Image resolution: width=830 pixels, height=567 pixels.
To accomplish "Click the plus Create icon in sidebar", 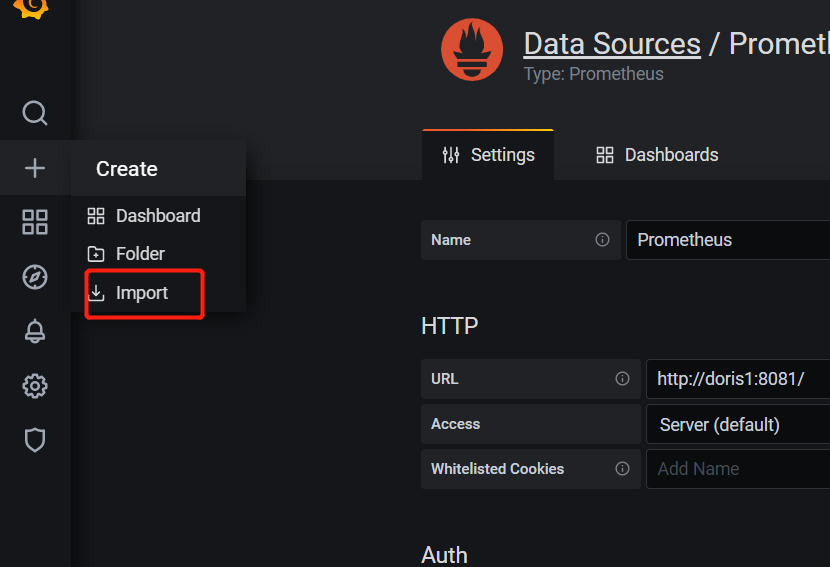I will [35, 168].
